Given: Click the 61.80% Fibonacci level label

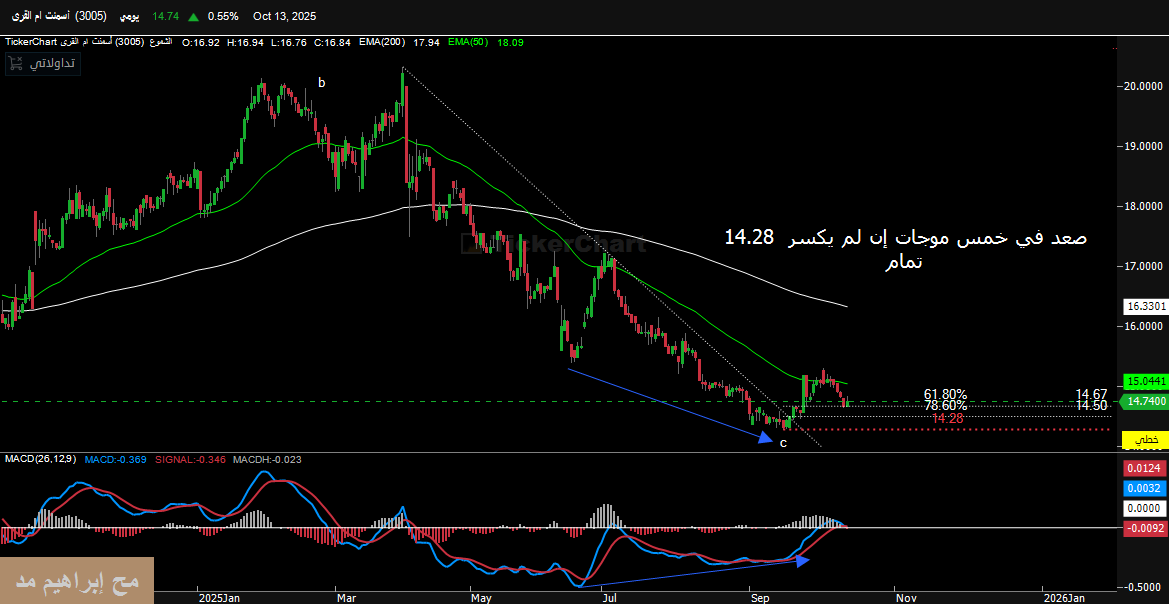Looking at the screenshot, I should (x=945, y=394).
